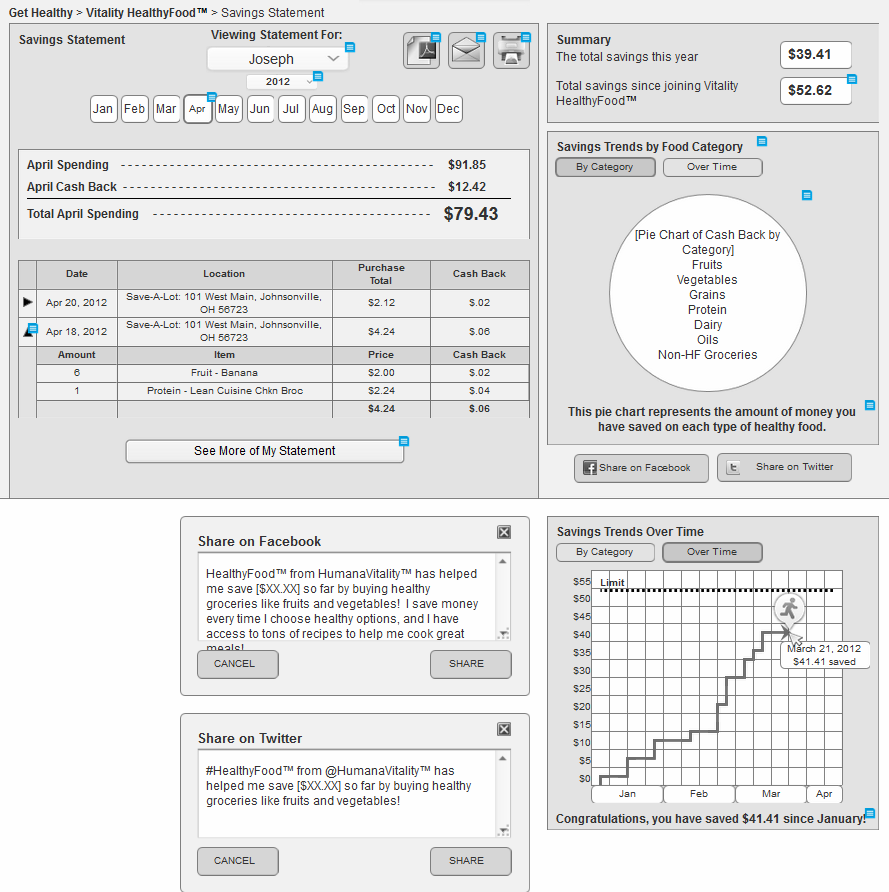Cancel the Share on Twitter dialog
The height and width of the screenshot is (892, 889).
[x=238, y=861]
